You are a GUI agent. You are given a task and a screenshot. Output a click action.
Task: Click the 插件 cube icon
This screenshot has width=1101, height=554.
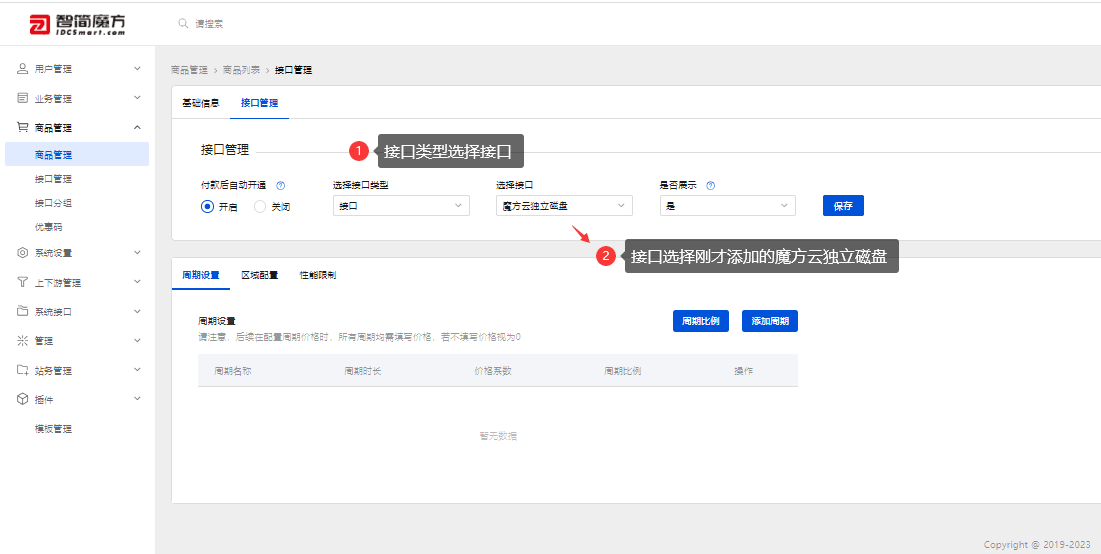click(x=22, y=399)
